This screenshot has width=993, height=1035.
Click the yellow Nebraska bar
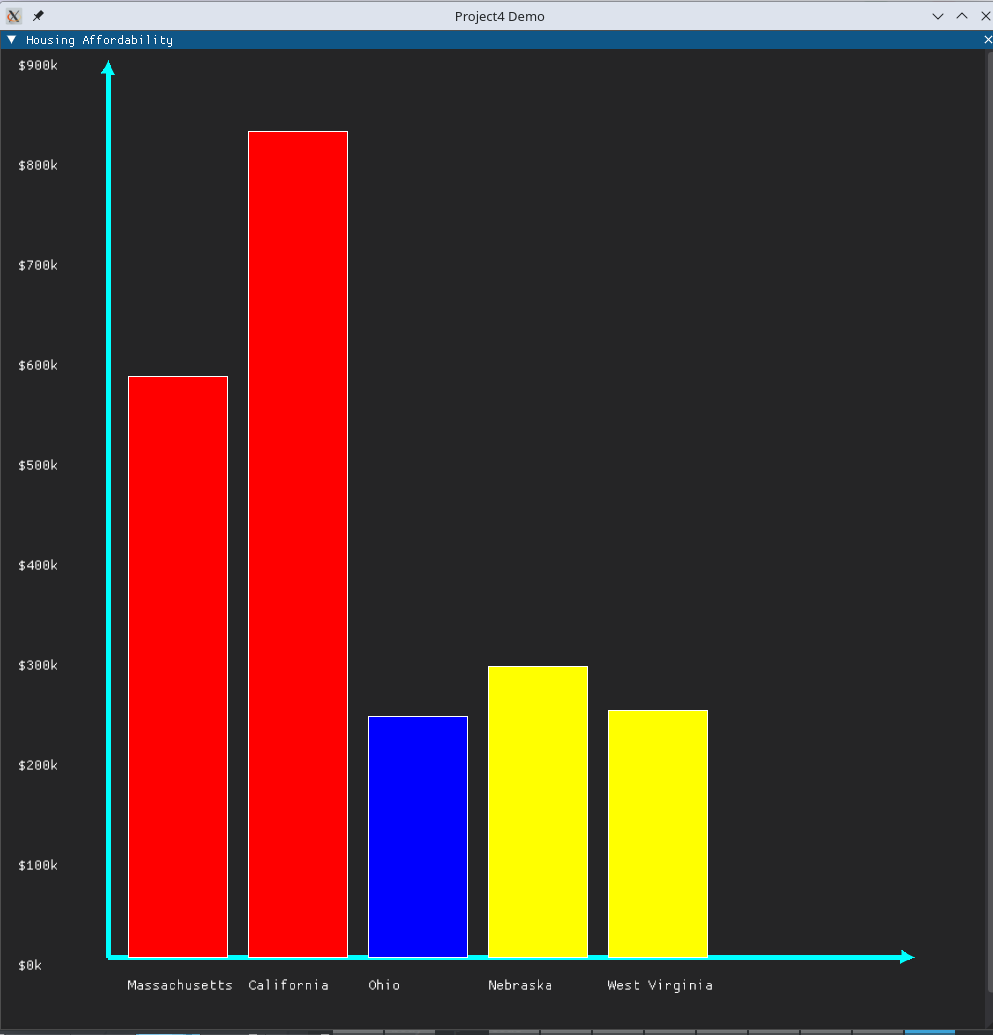click(x=538, y=811)
